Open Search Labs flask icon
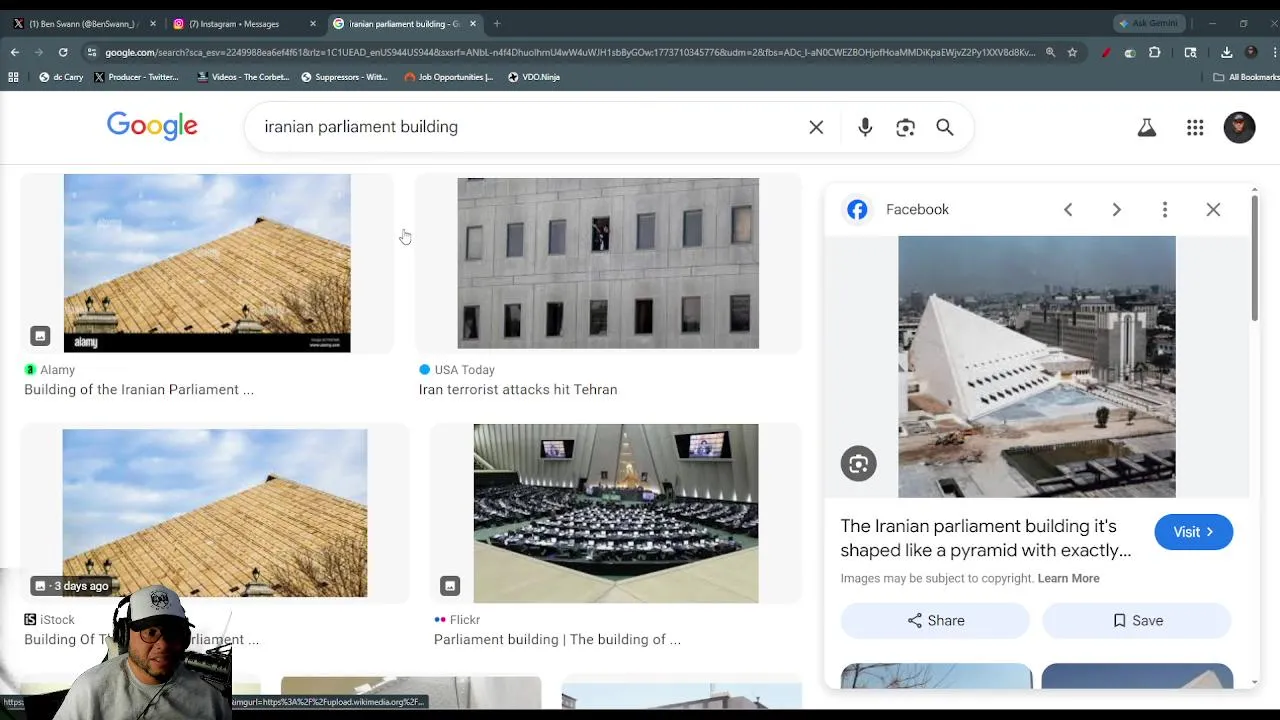Image resolution: width=1280 pixels, height=720 pixels. point(1147,127)
